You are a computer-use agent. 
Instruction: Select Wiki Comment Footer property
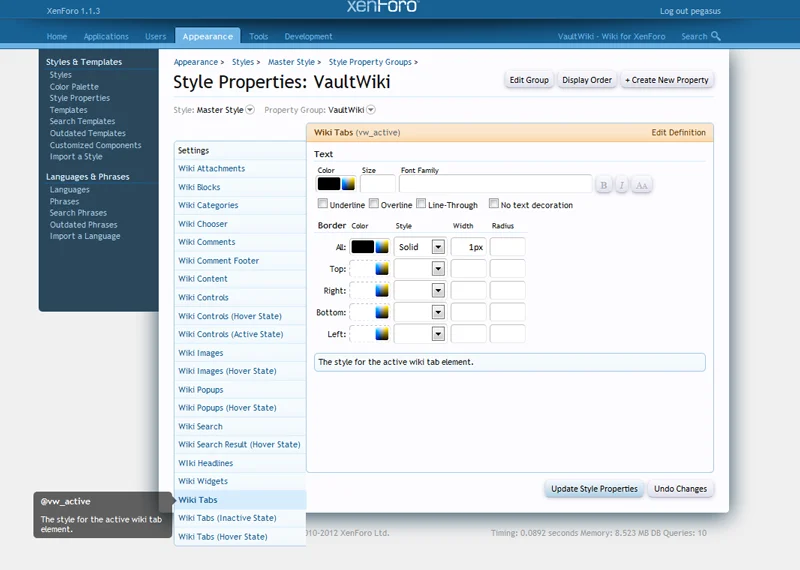click(240, 260)
